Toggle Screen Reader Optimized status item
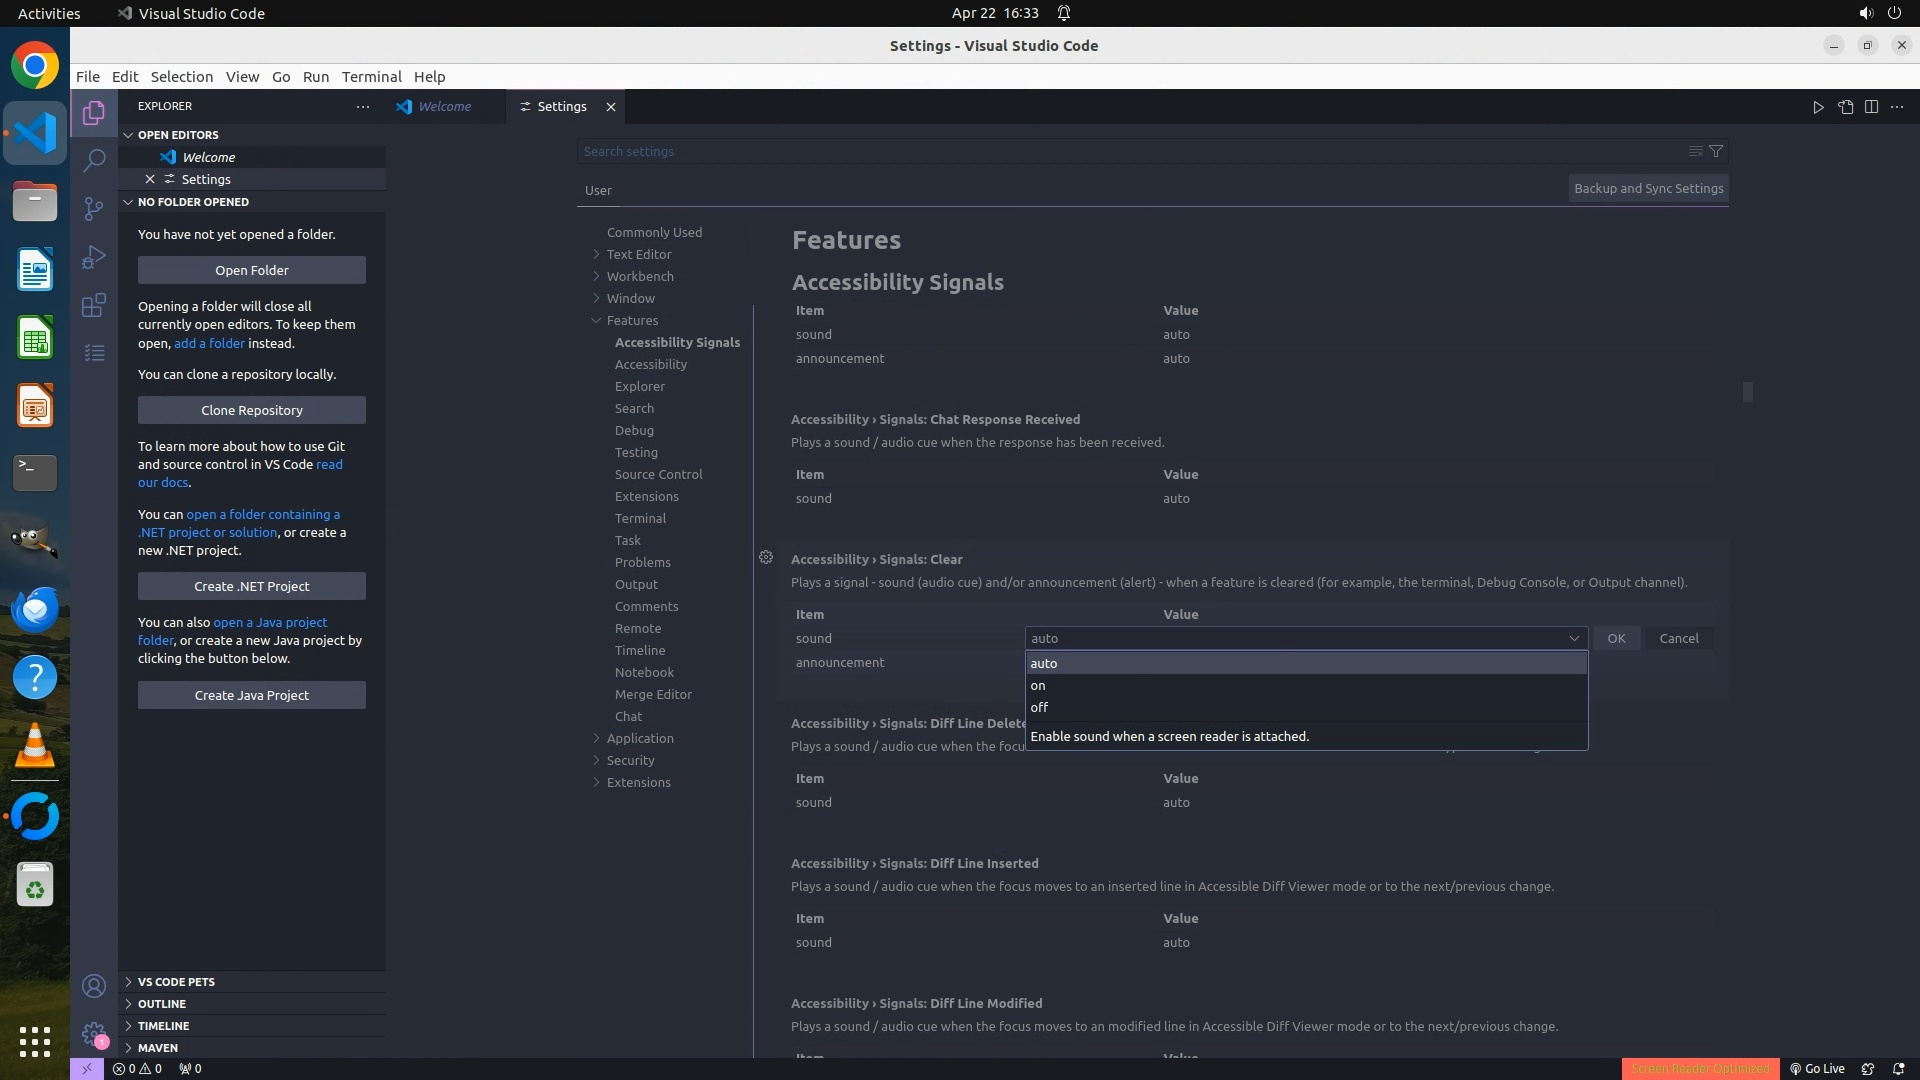Screen dimensions: 1920x1080 click(1700, 1068)
